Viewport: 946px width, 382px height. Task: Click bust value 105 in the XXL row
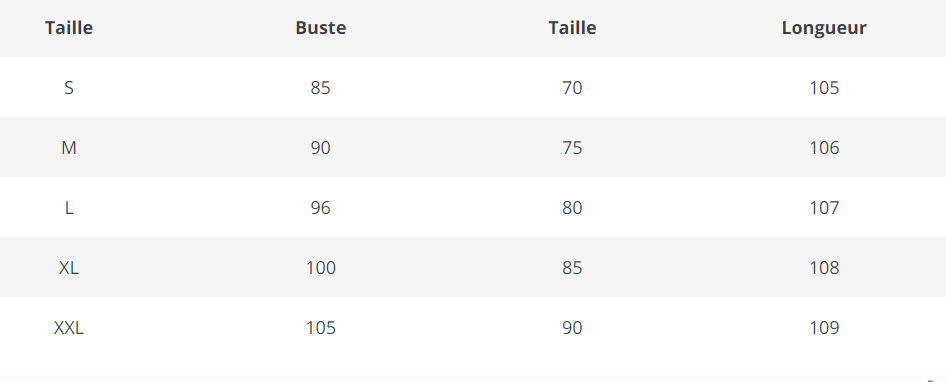click(321, 328)
